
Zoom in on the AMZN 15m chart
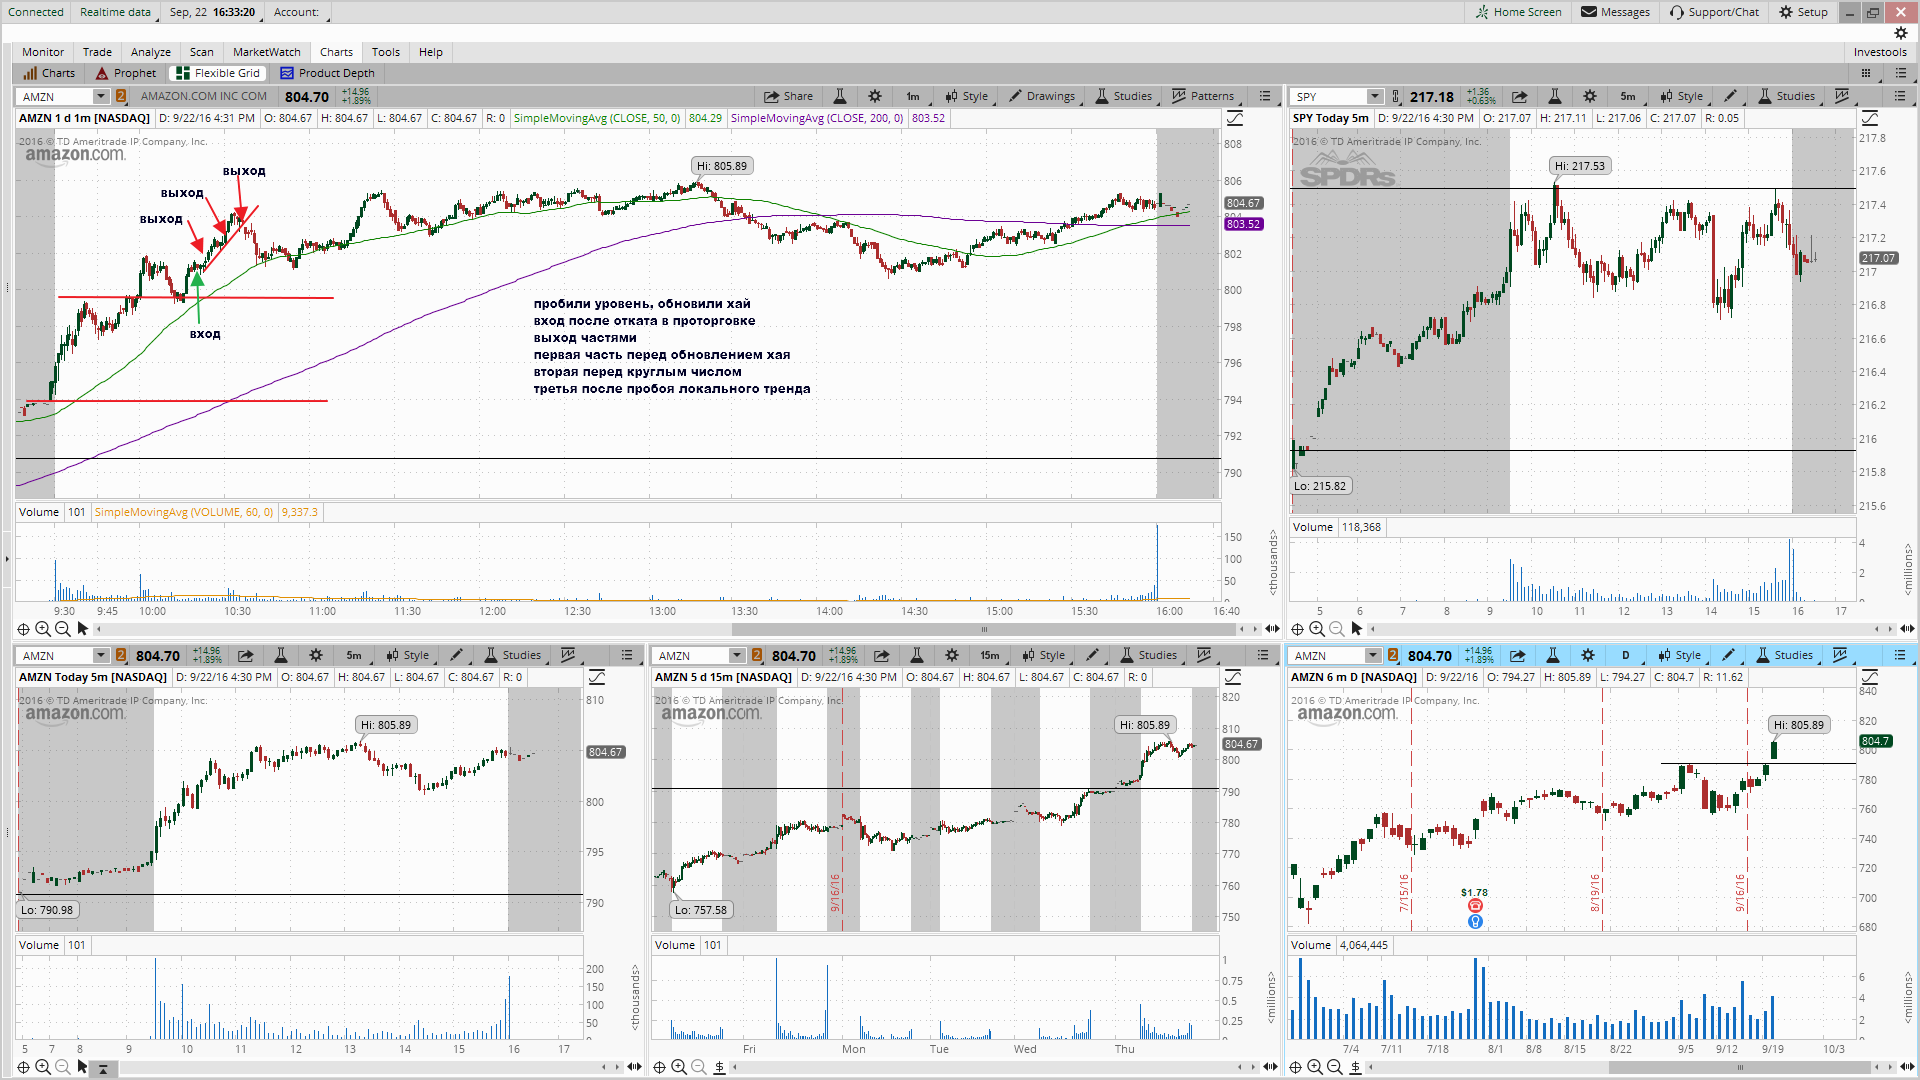pyautogui.click(x=679, y=1067)
